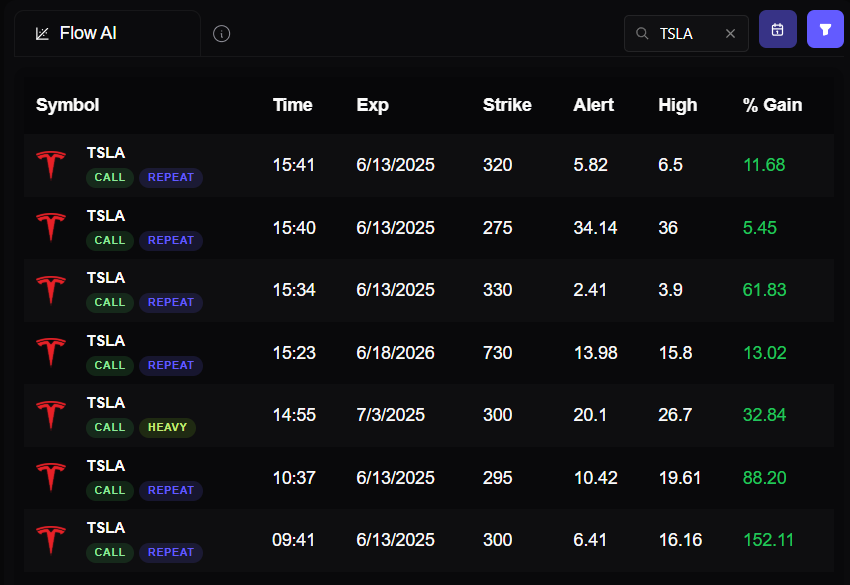Click Tesla logo in 15:40 row
Viewport: 850px width, 585px height.
point(51,227)
